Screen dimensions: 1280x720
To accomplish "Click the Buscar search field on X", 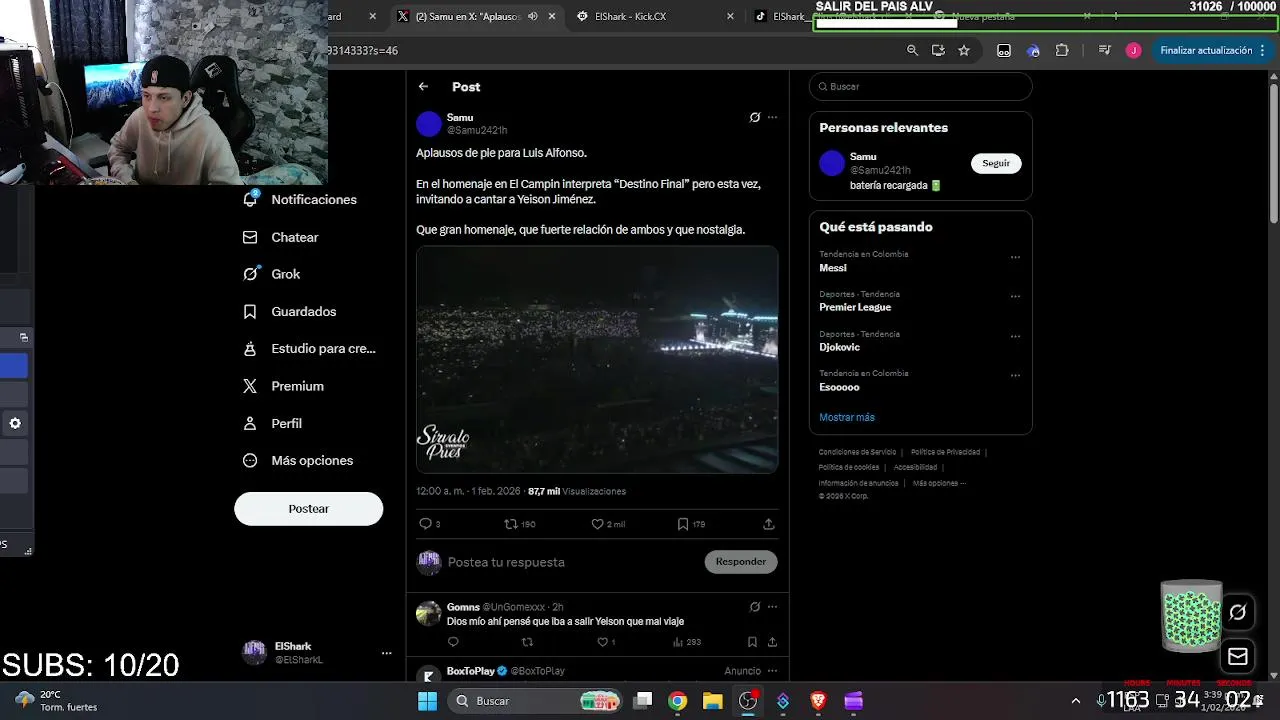I will 920,86.
